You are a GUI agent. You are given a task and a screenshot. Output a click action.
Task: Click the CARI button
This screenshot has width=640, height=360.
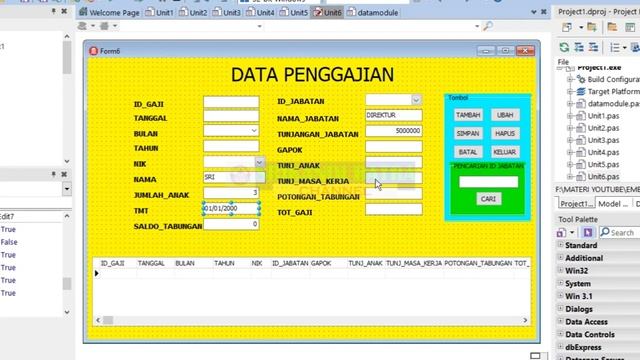tap(488, 199)
